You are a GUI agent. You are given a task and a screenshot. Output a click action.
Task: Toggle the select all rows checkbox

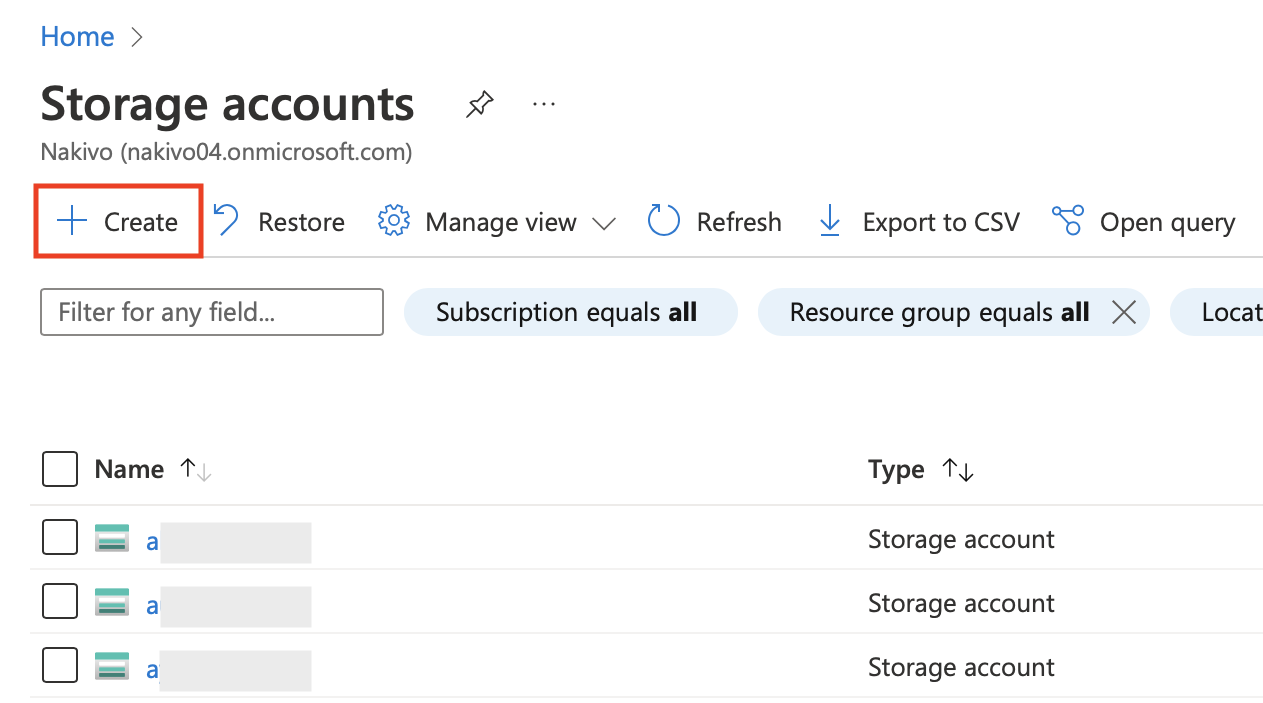[60, 469]
